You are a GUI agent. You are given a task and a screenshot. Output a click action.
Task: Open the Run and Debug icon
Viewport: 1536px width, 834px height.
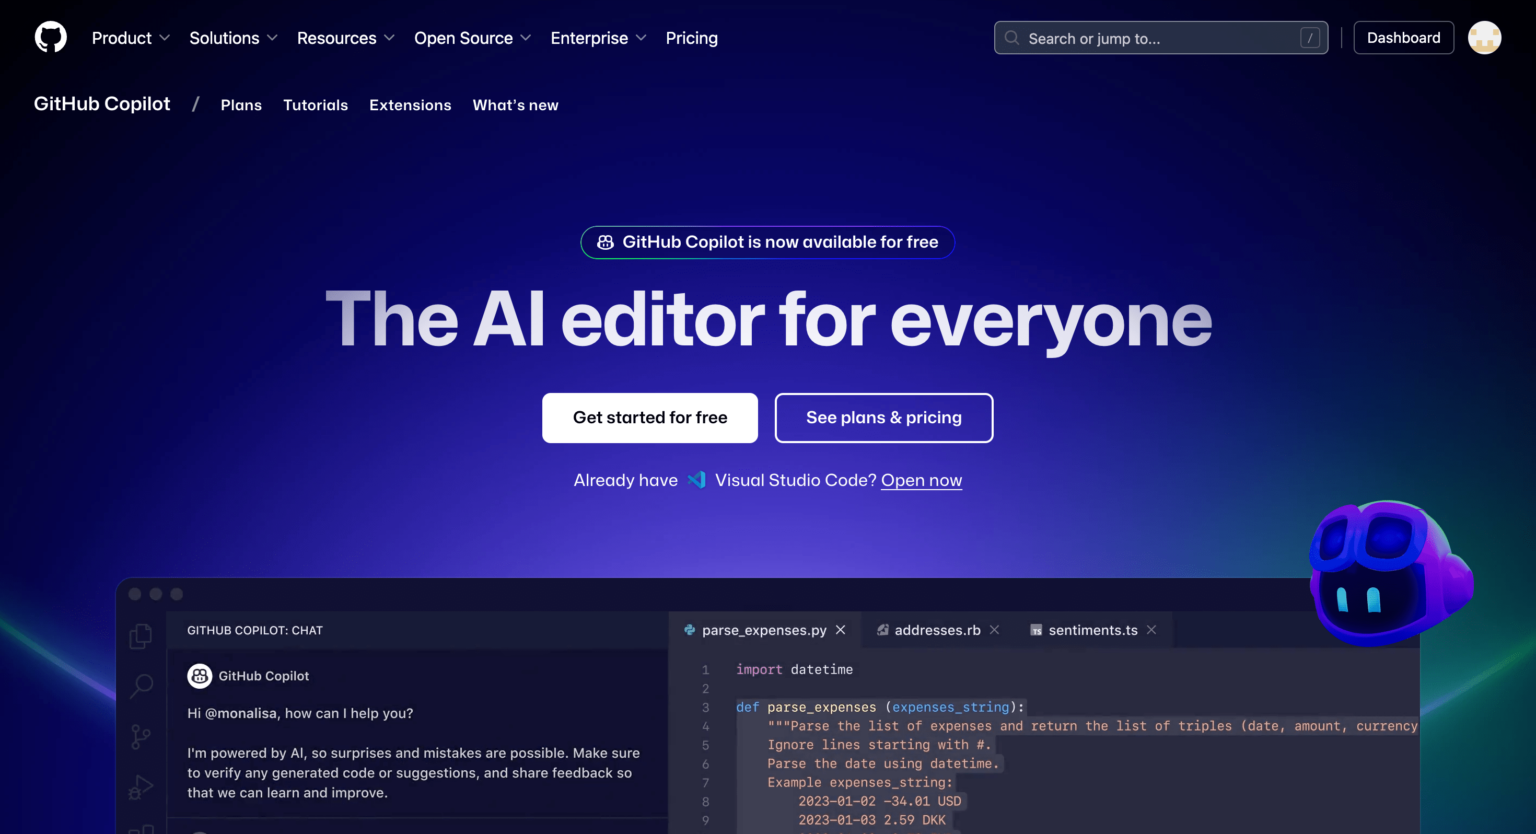click(141, 788)
